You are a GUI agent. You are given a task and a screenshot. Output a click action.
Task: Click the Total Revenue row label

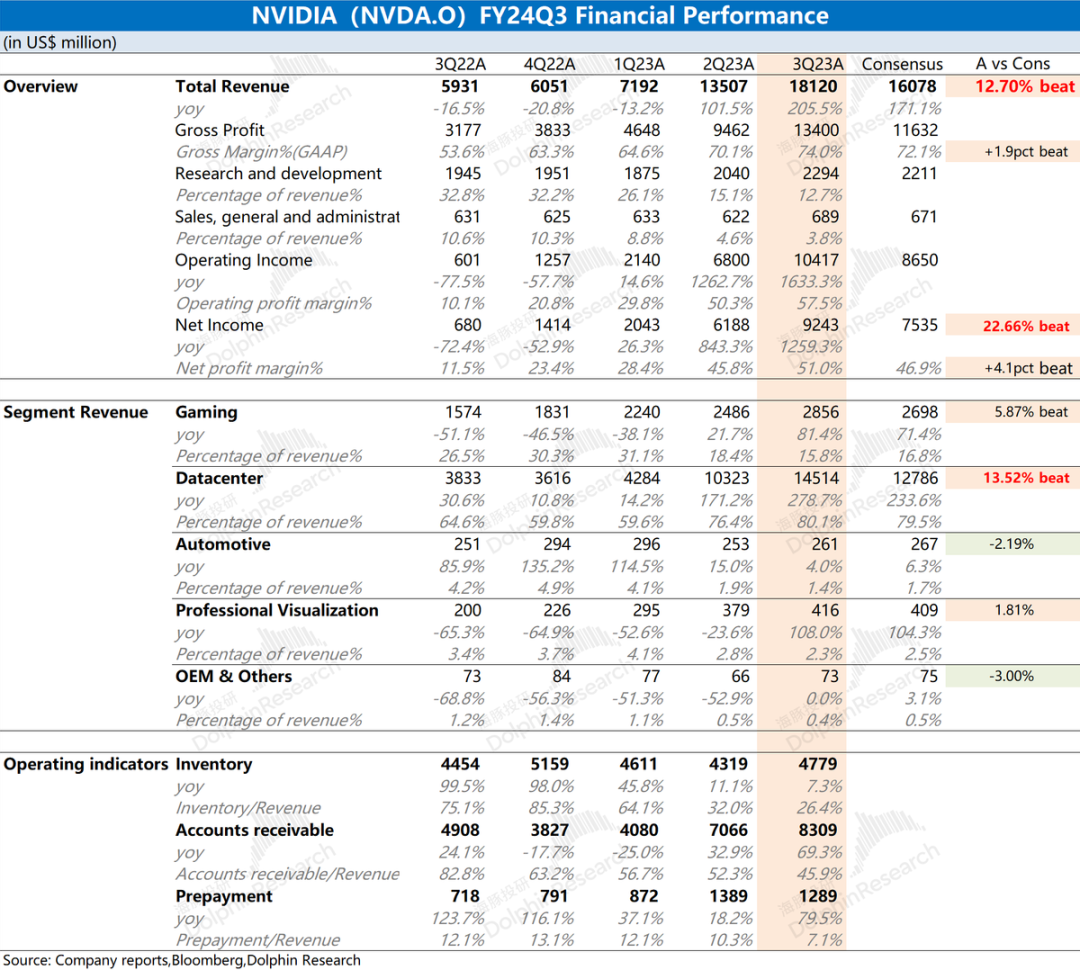point(232,87)
